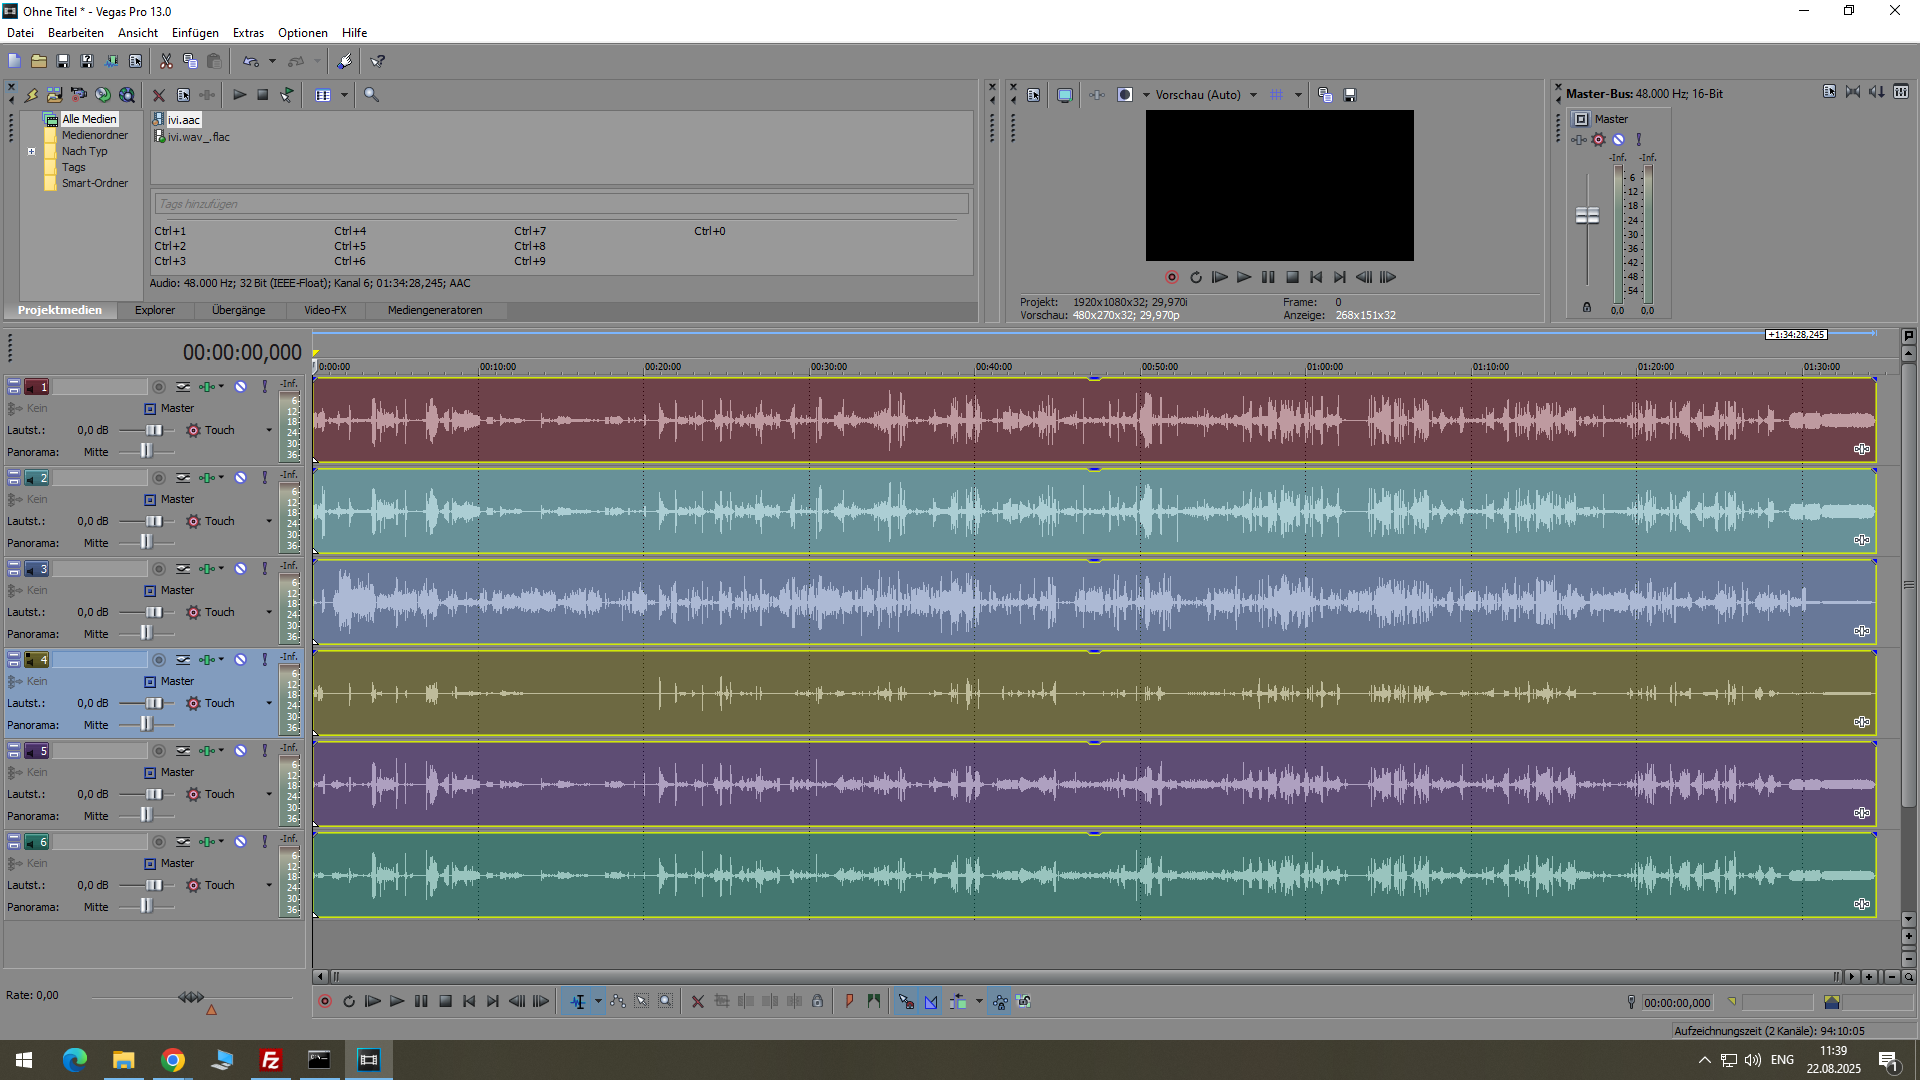
Task: Open the Extras menu
Action: coord(248,33)
